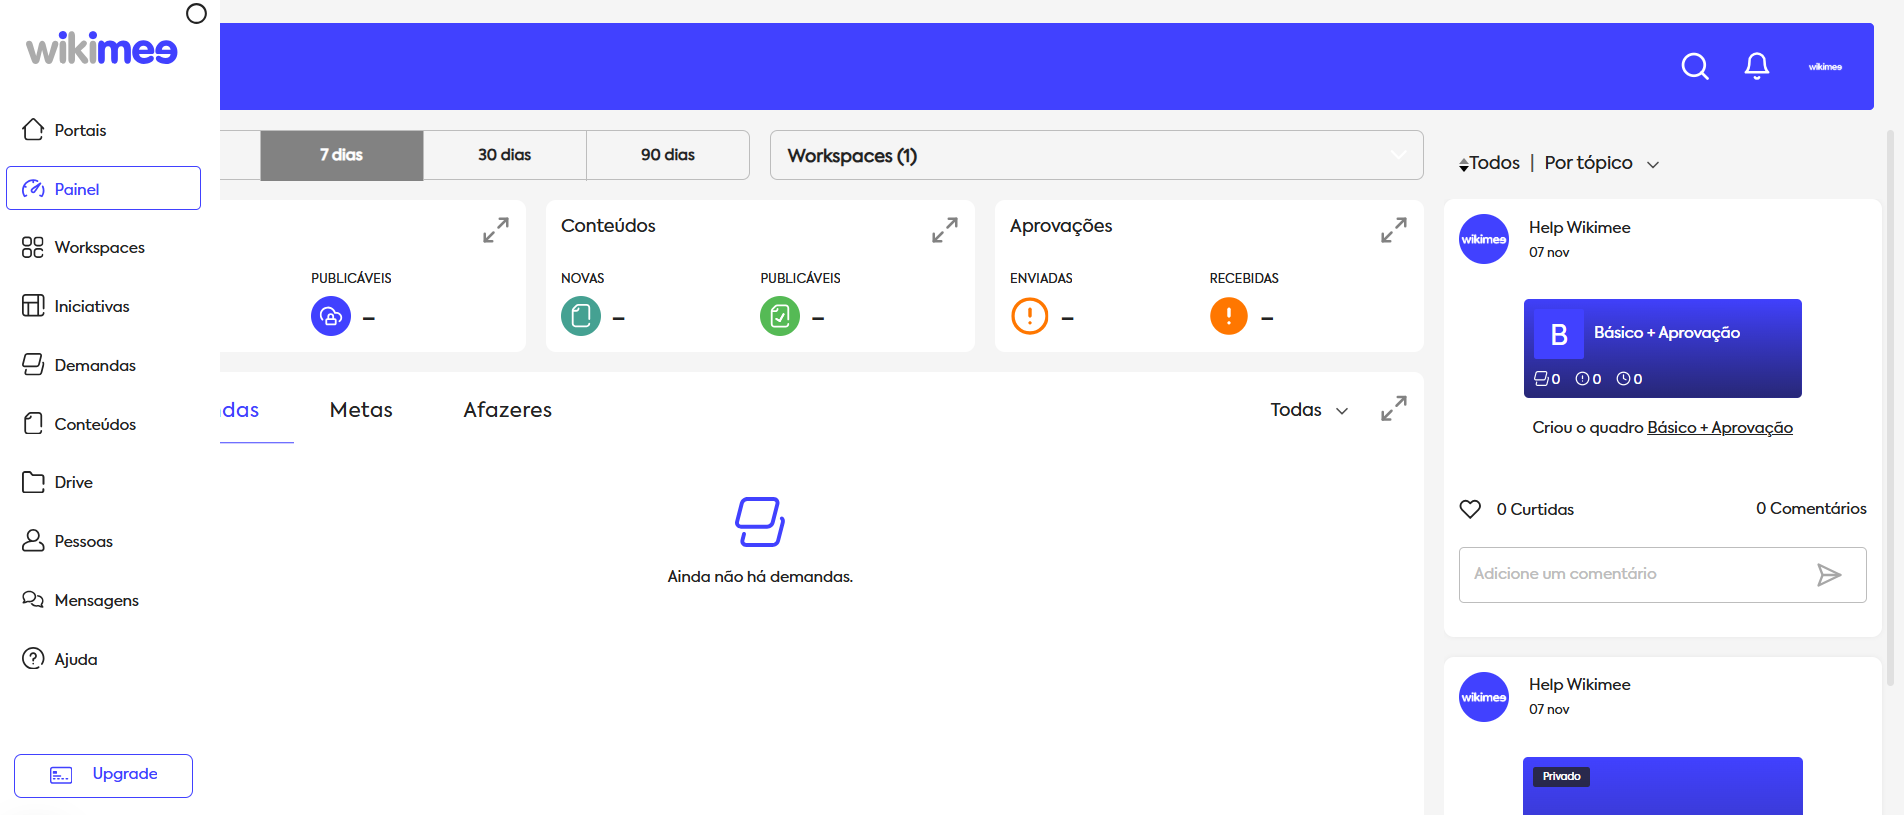Click the green Publicáveis content icon
This screenshot has width=1904, height=815.
[779, 317]
